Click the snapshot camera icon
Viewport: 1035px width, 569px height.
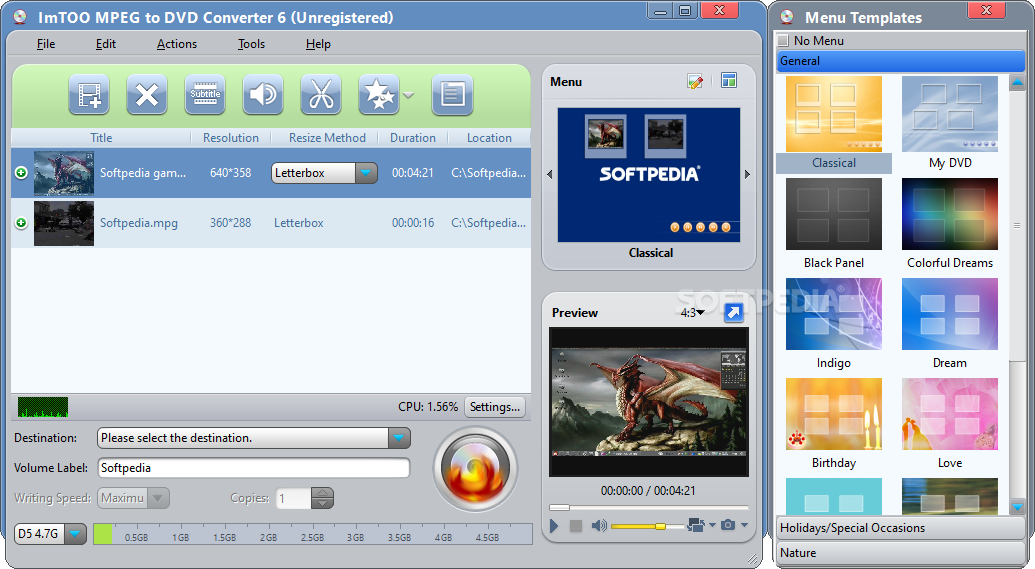point(727,525)
